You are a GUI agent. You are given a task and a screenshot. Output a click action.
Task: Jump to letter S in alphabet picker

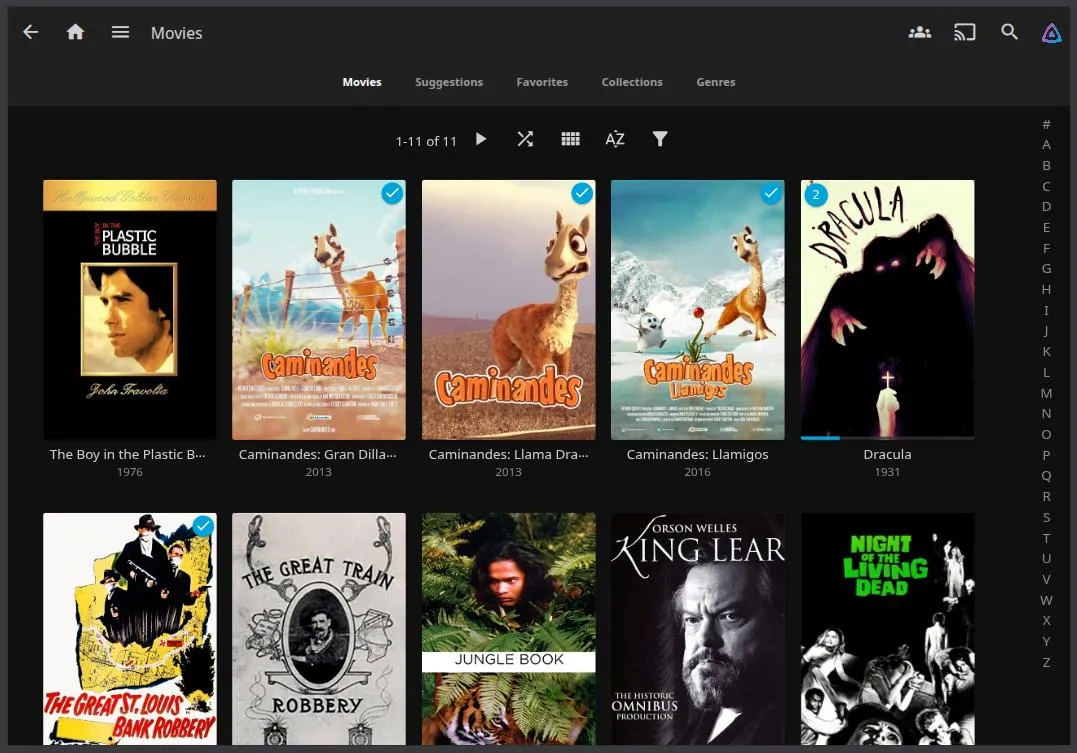(x=1046, y=517)
